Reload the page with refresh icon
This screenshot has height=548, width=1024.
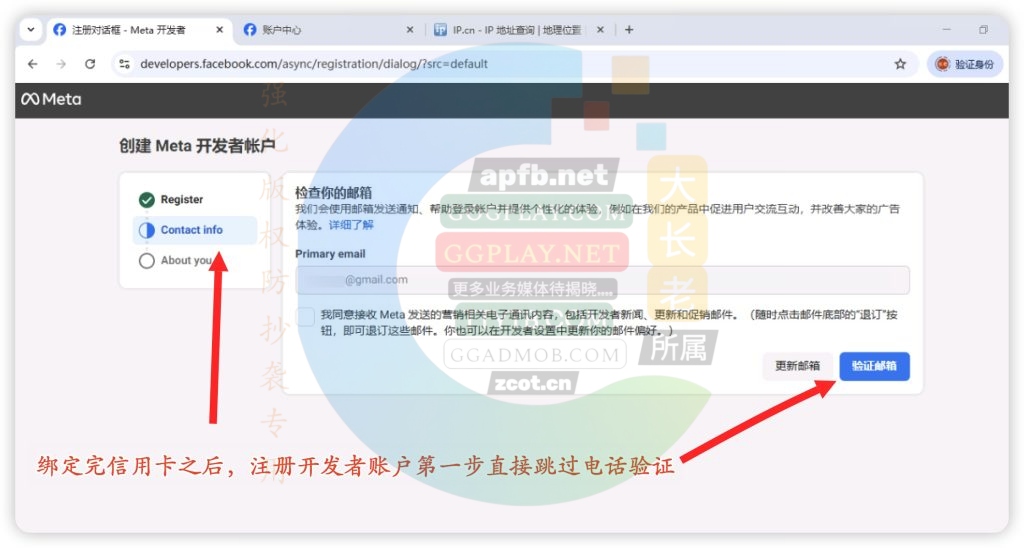[90, 64]
